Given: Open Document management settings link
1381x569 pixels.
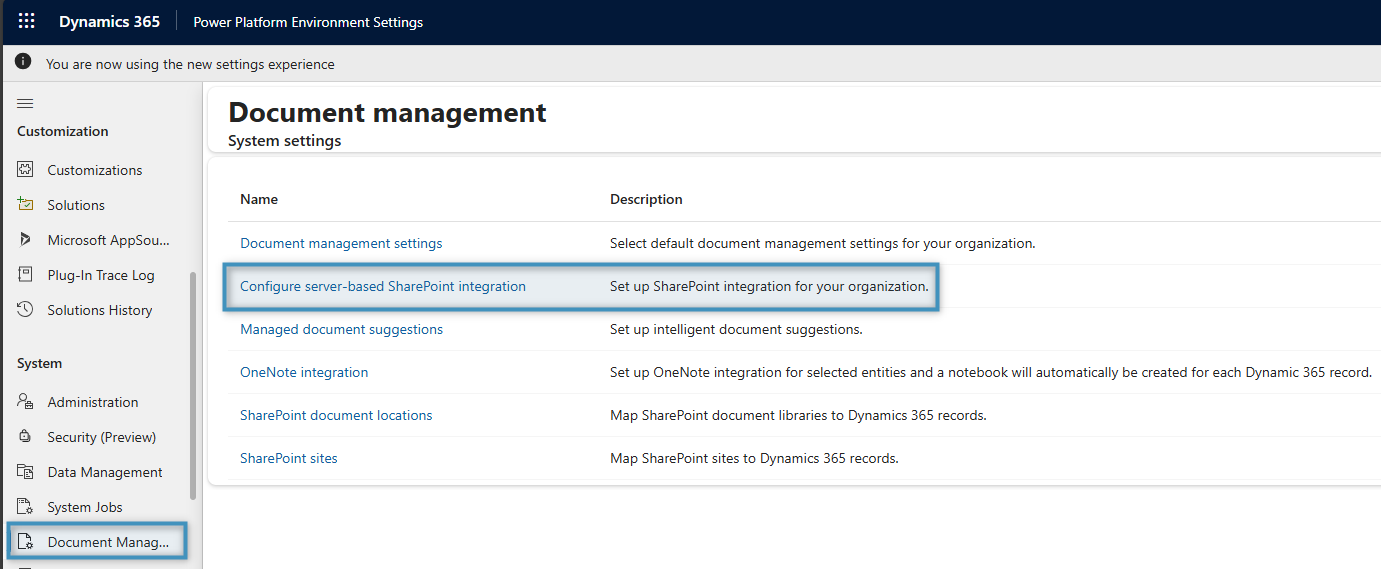Looking at the screenshot, I should [x=341, y=243].
